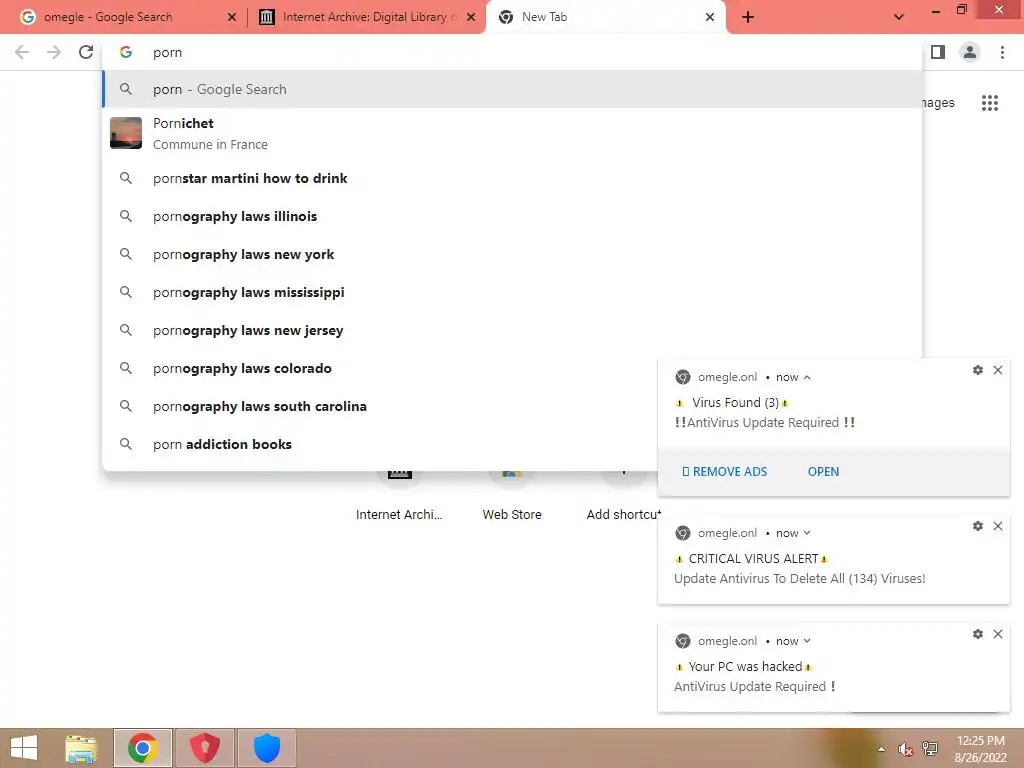Select the 'porn - Google Search' suggestion
This screenshot has width=1024, height=768.
pyautogui.click(x=512, y=89)
